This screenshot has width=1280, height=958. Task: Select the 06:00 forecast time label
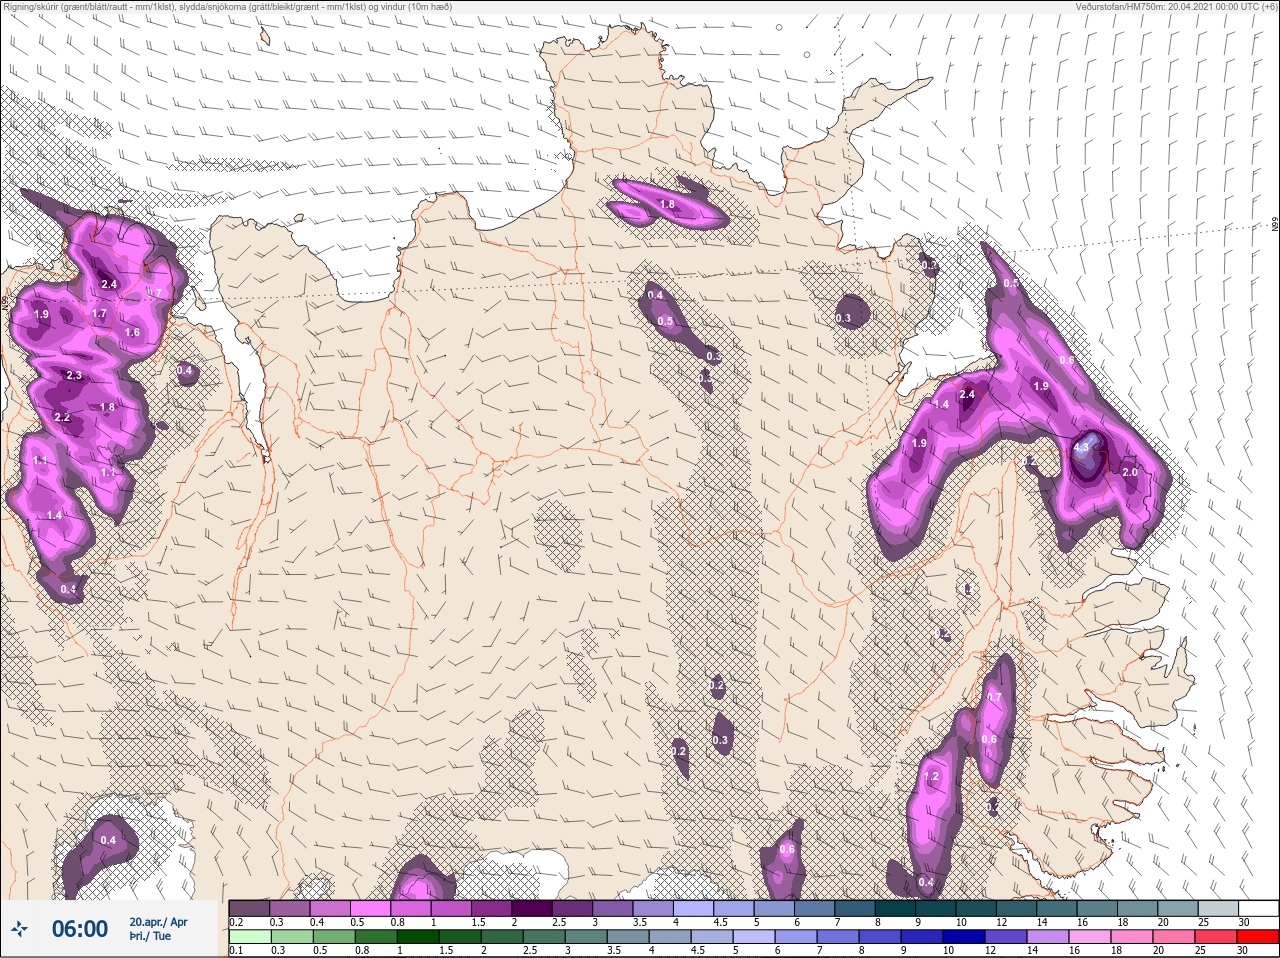point(80,929)
